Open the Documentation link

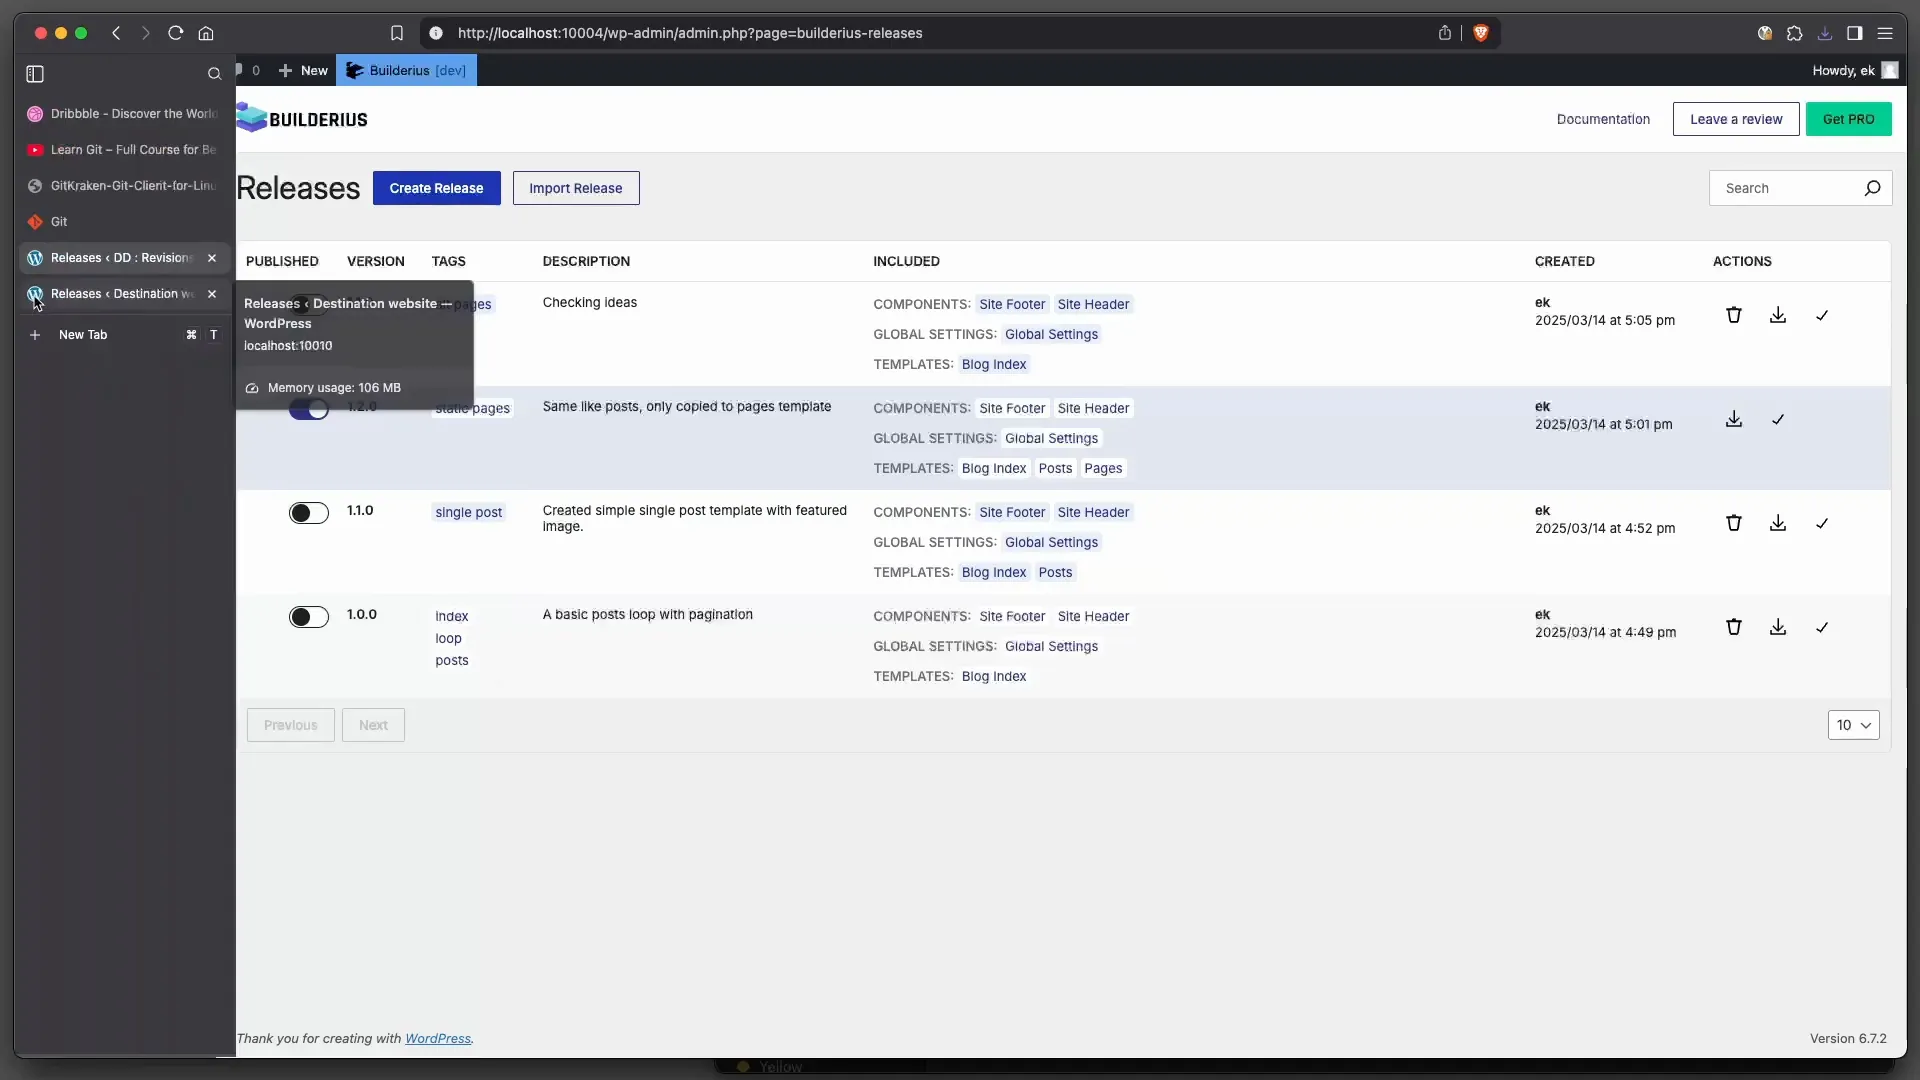click(1603, 119)
